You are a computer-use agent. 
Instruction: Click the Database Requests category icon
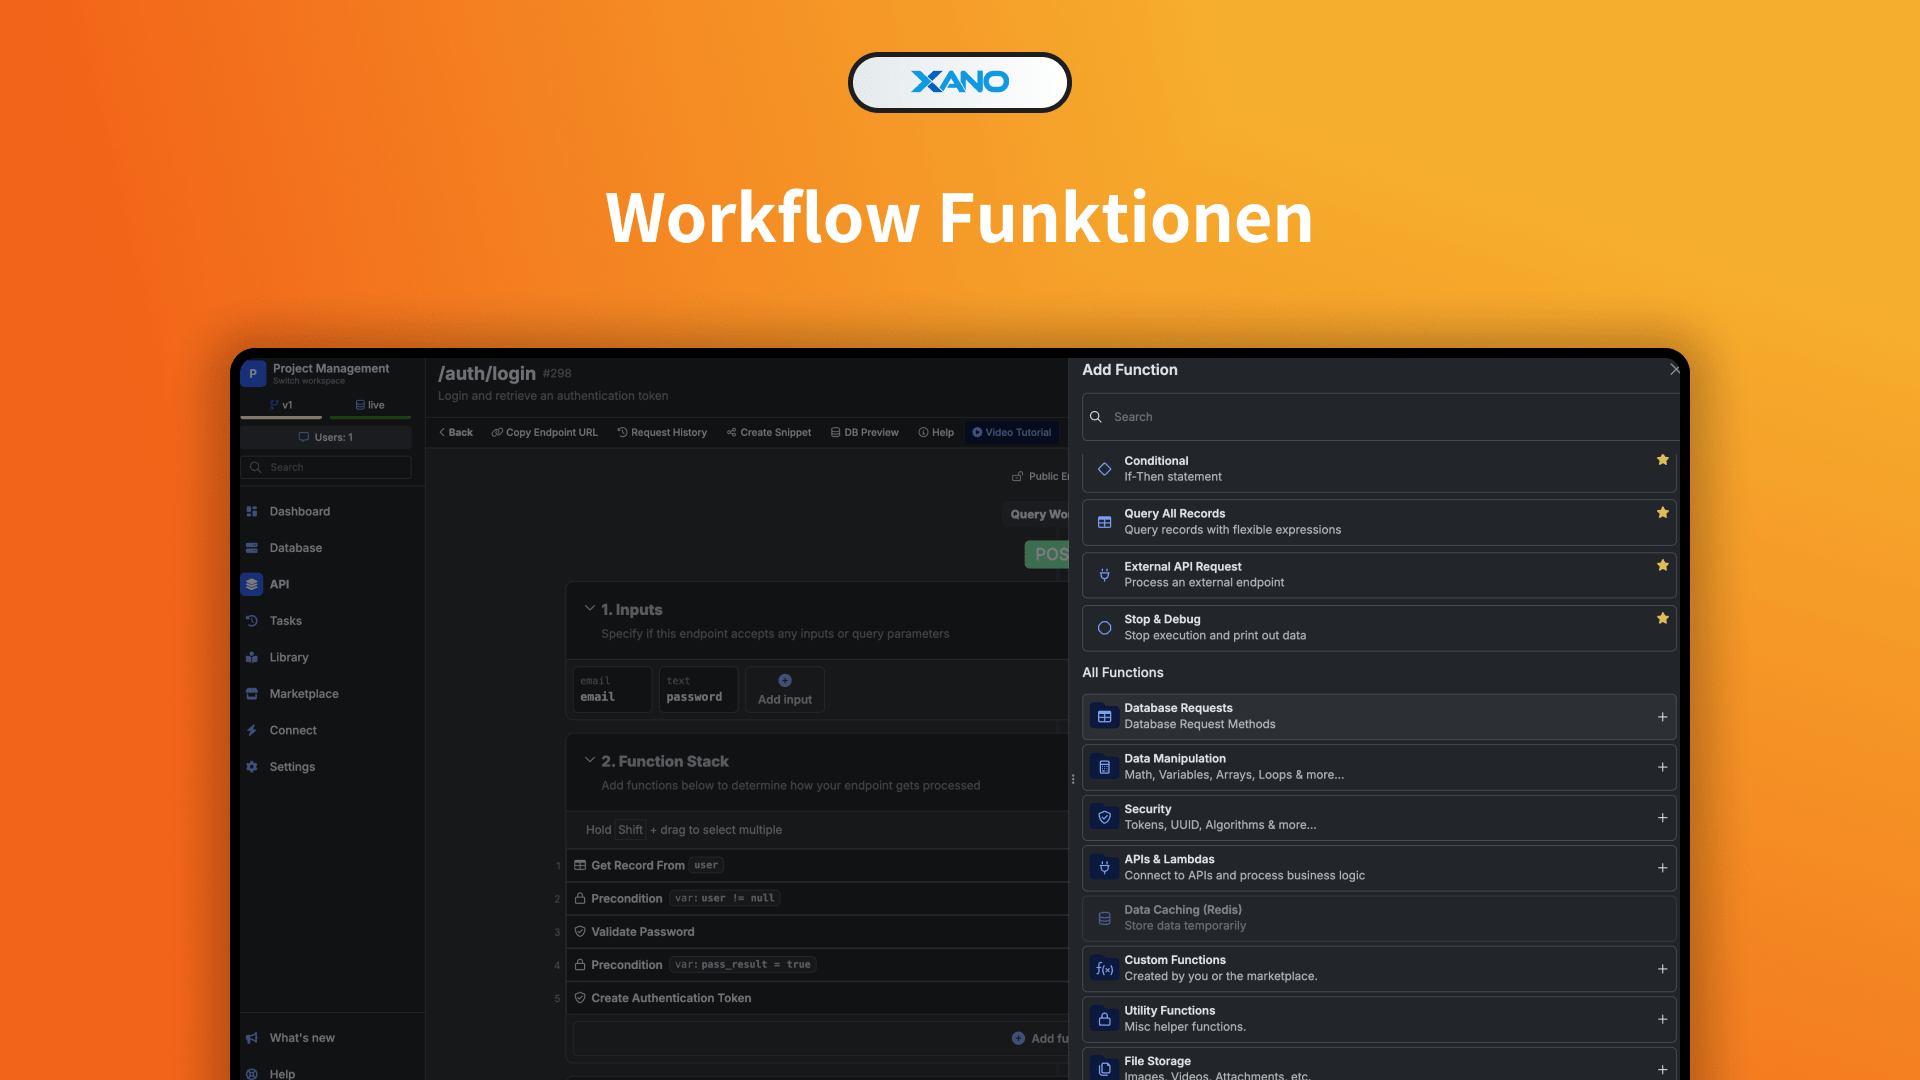1104,717
